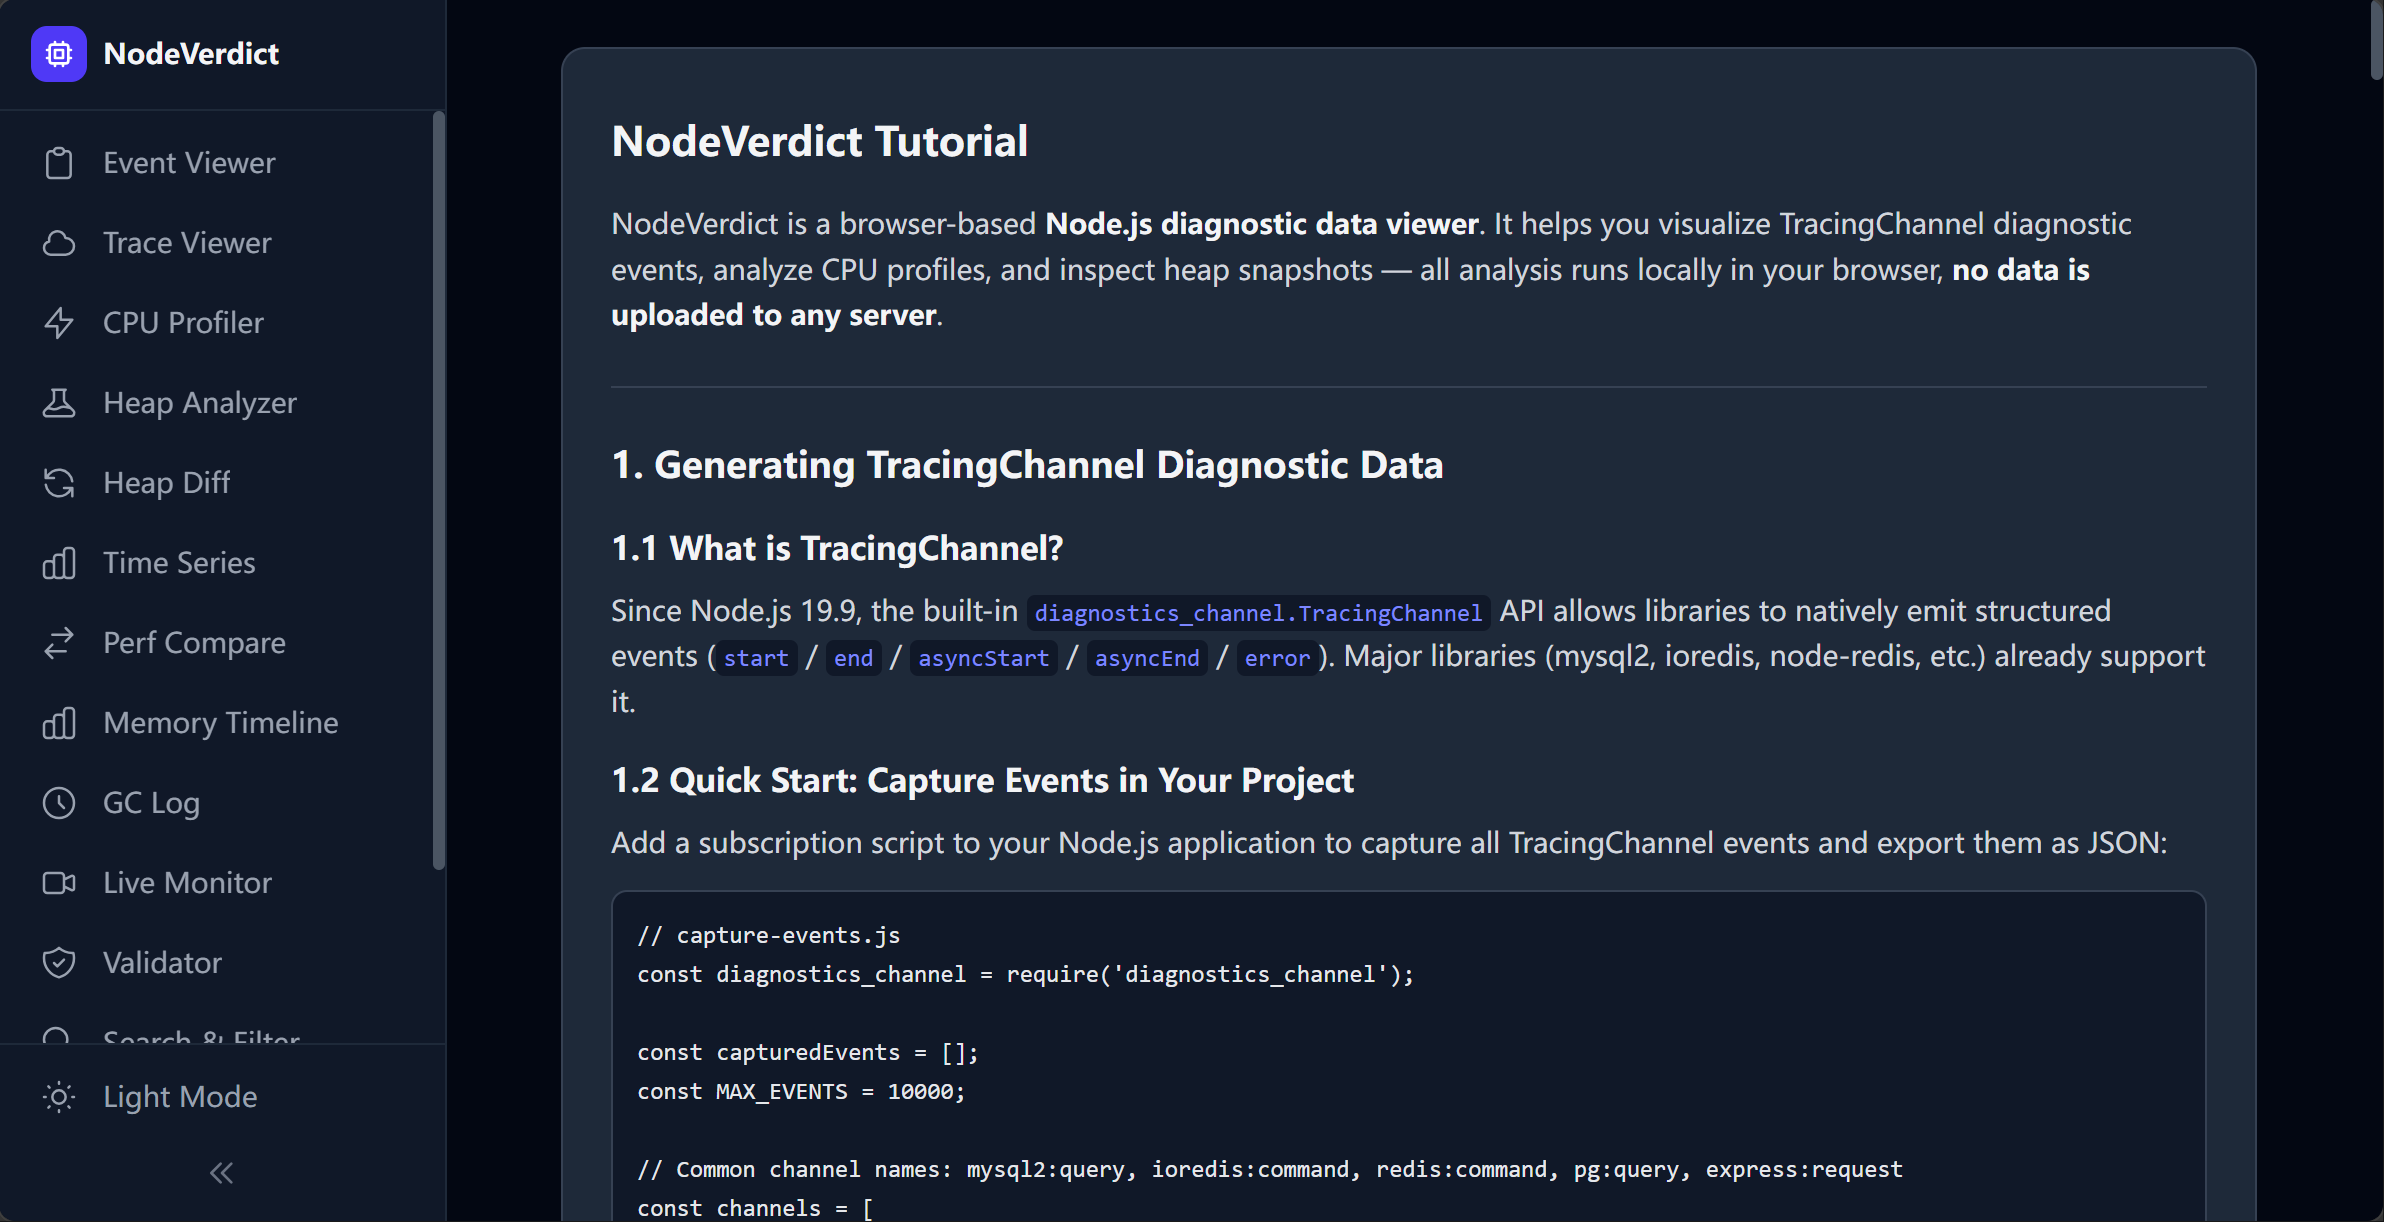Image resolution: width=2384 pixels, height=1222 pixels.
Task: Click inline code 'diagnostics_channel.TracingChannel'
Action: click(1258, 612)
